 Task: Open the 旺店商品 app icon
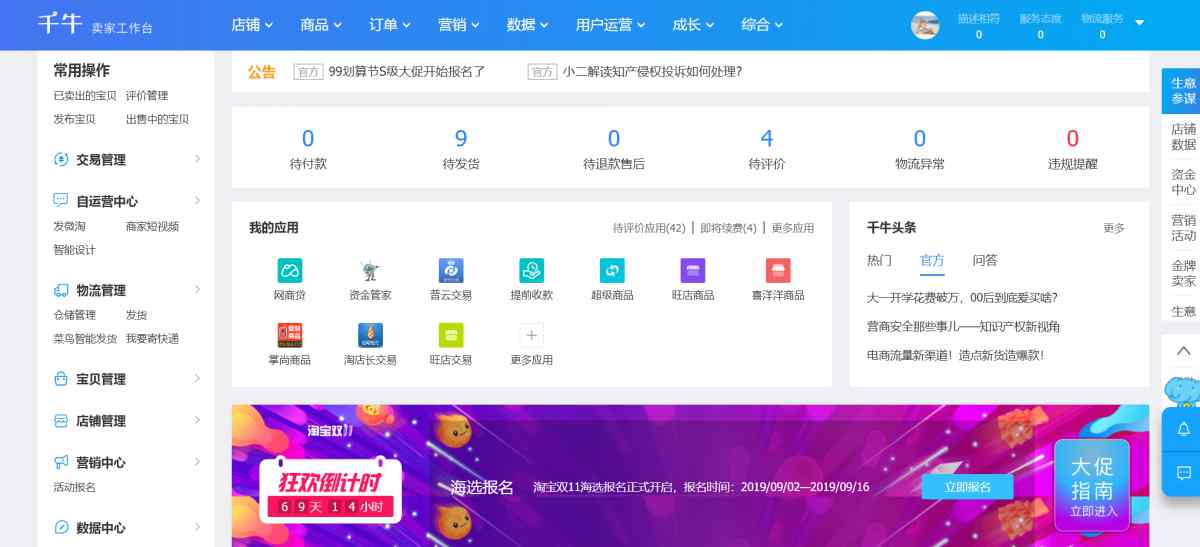pyautogui.click(x=693, y=270)
